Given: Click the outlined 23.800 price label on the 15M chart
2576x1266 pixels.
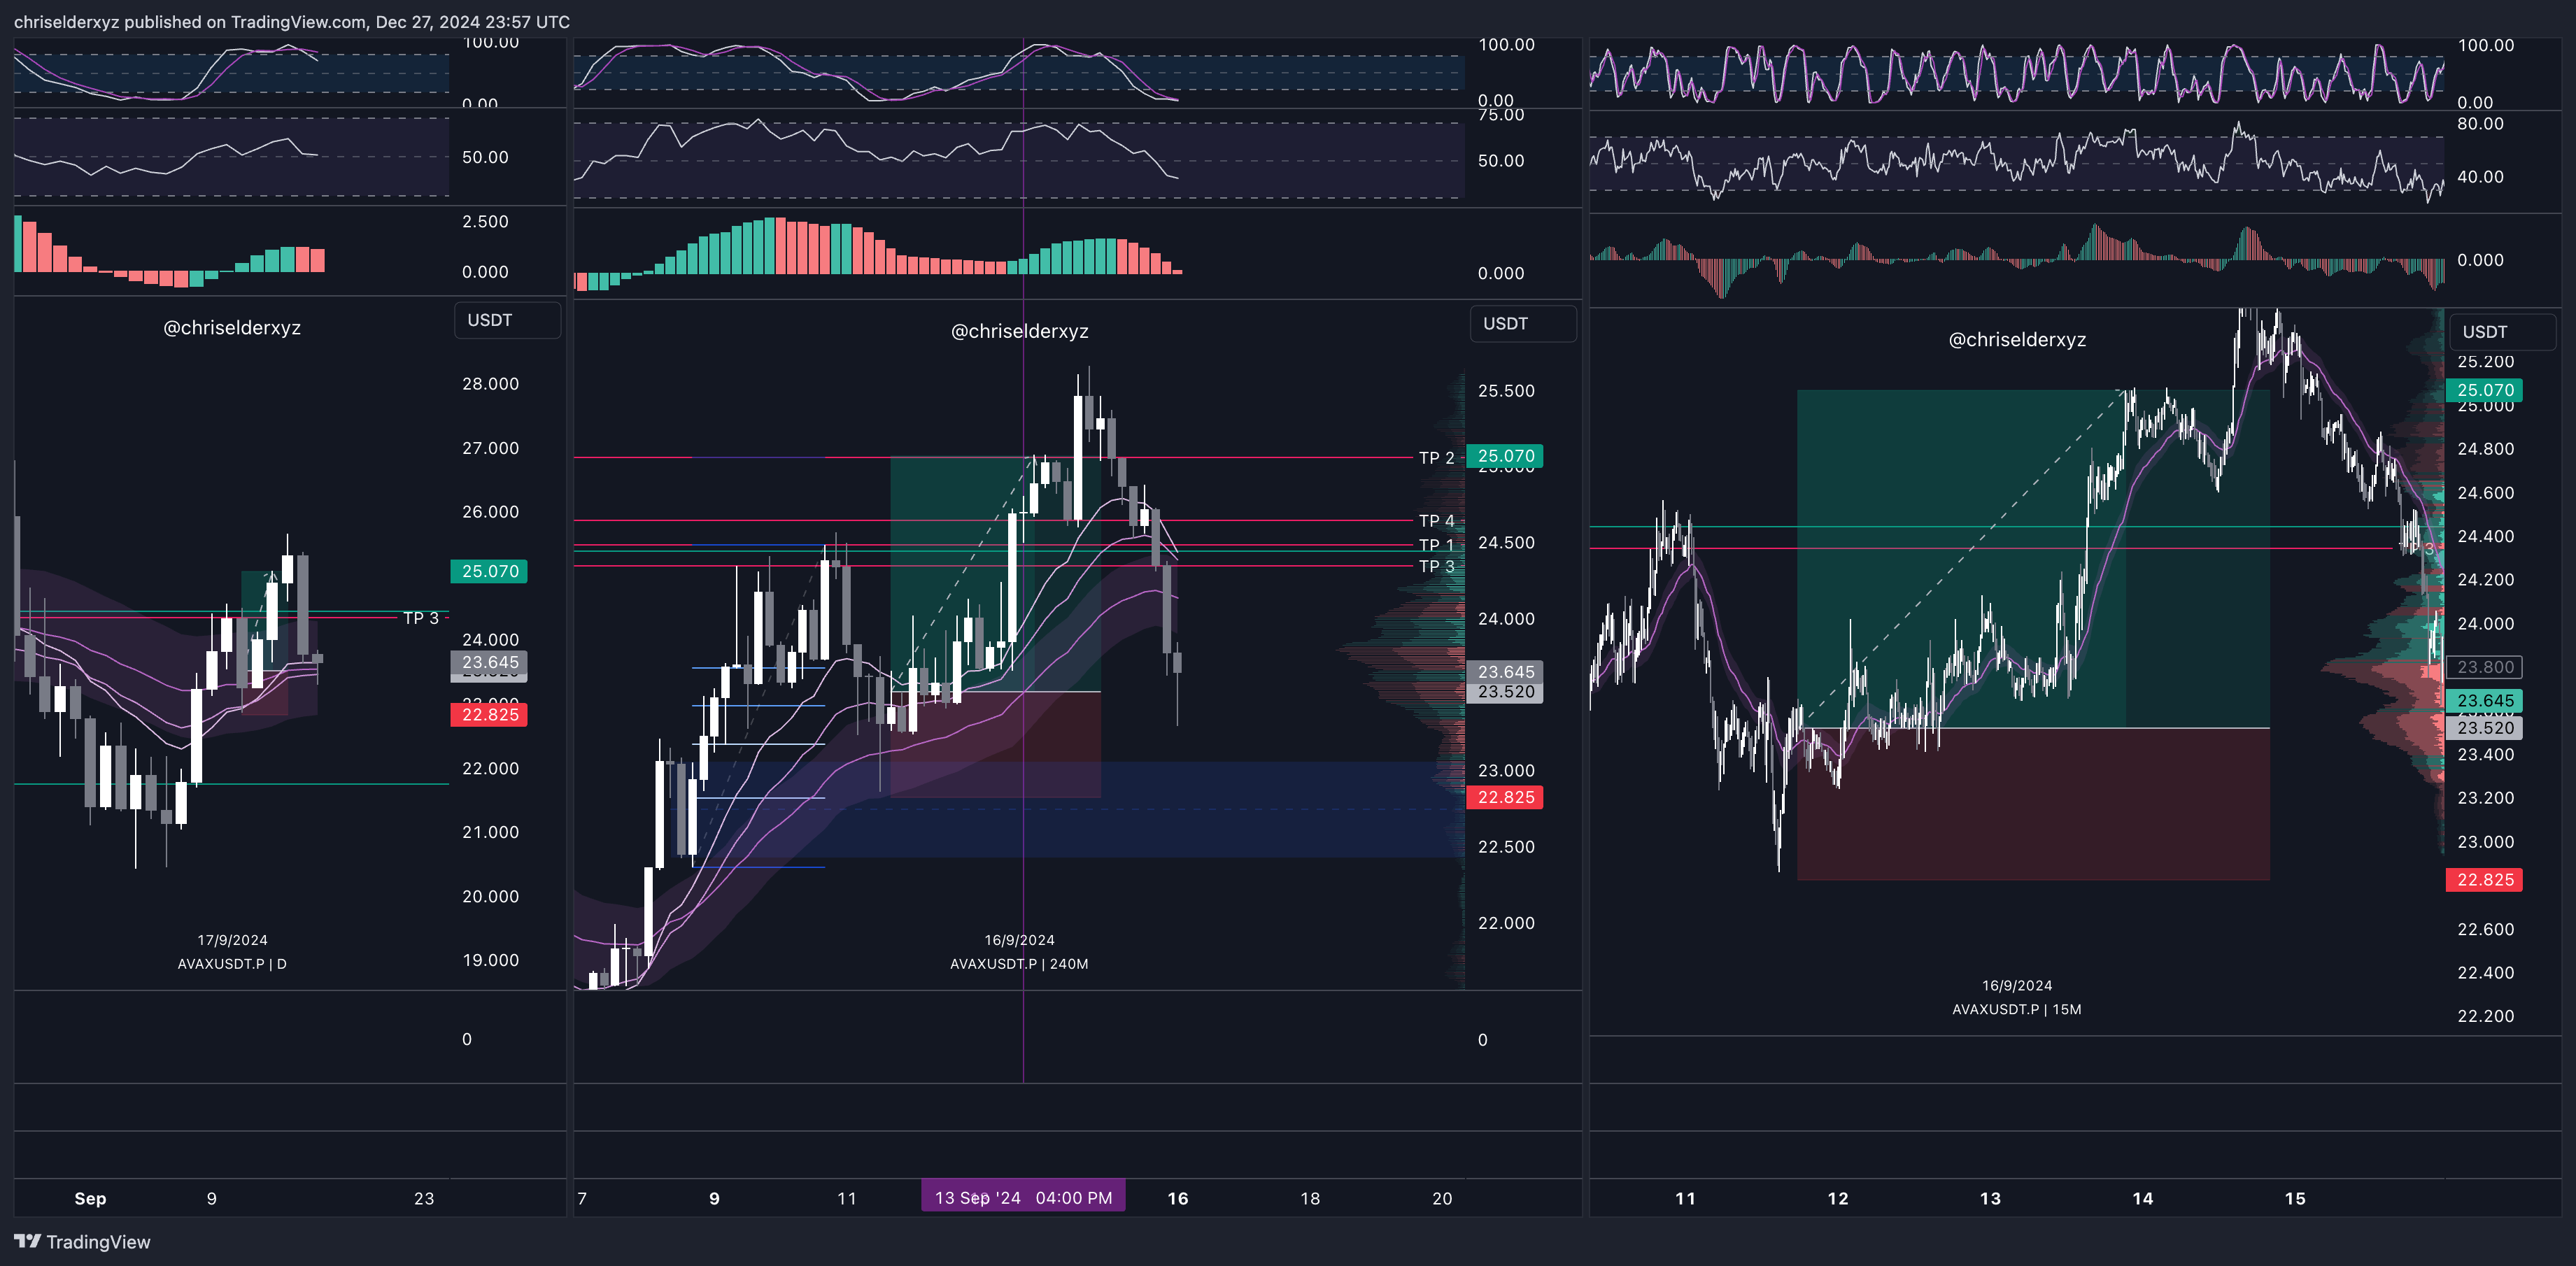Looking at the screenshot, I should tap(2484, 667).
